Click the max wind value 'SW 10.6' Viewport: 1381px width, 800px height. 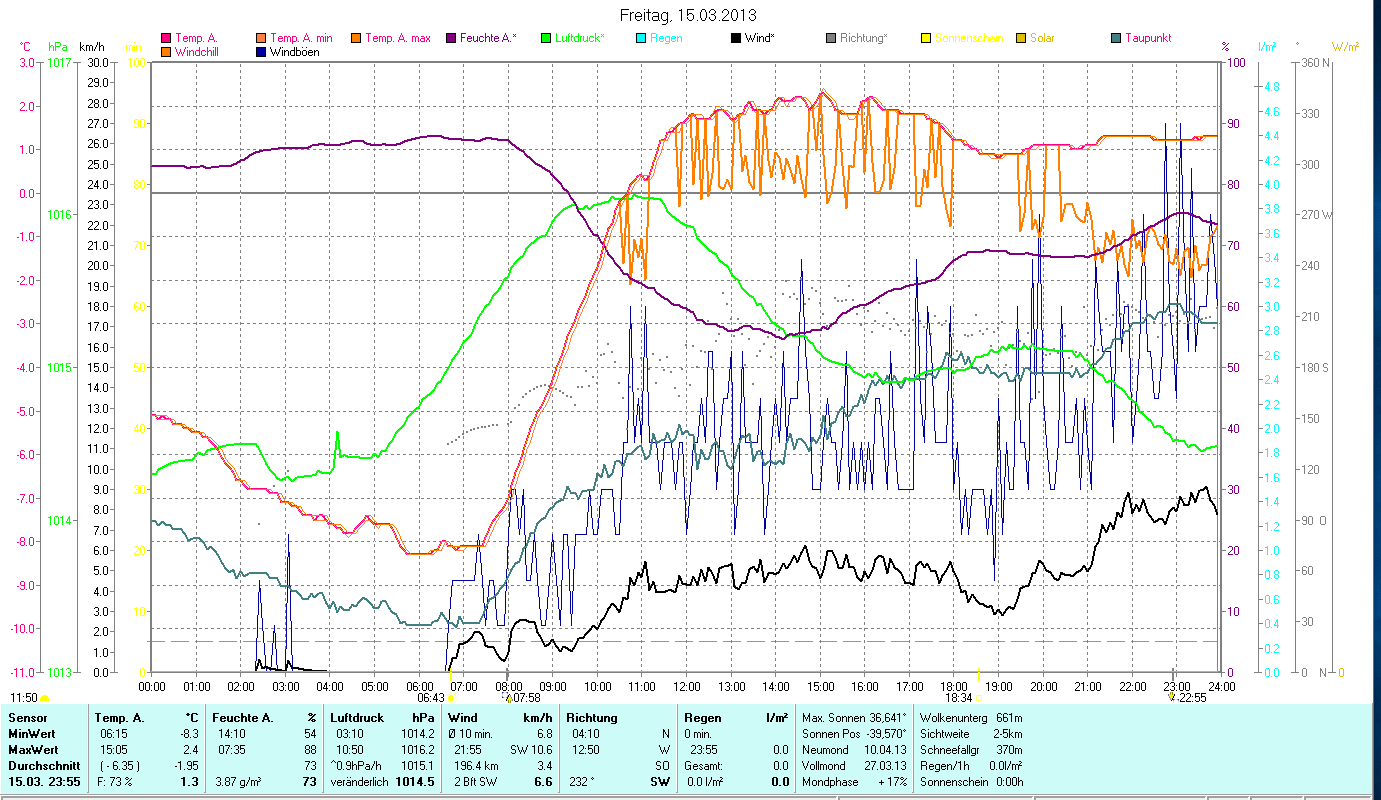click(x=531, y=749)
